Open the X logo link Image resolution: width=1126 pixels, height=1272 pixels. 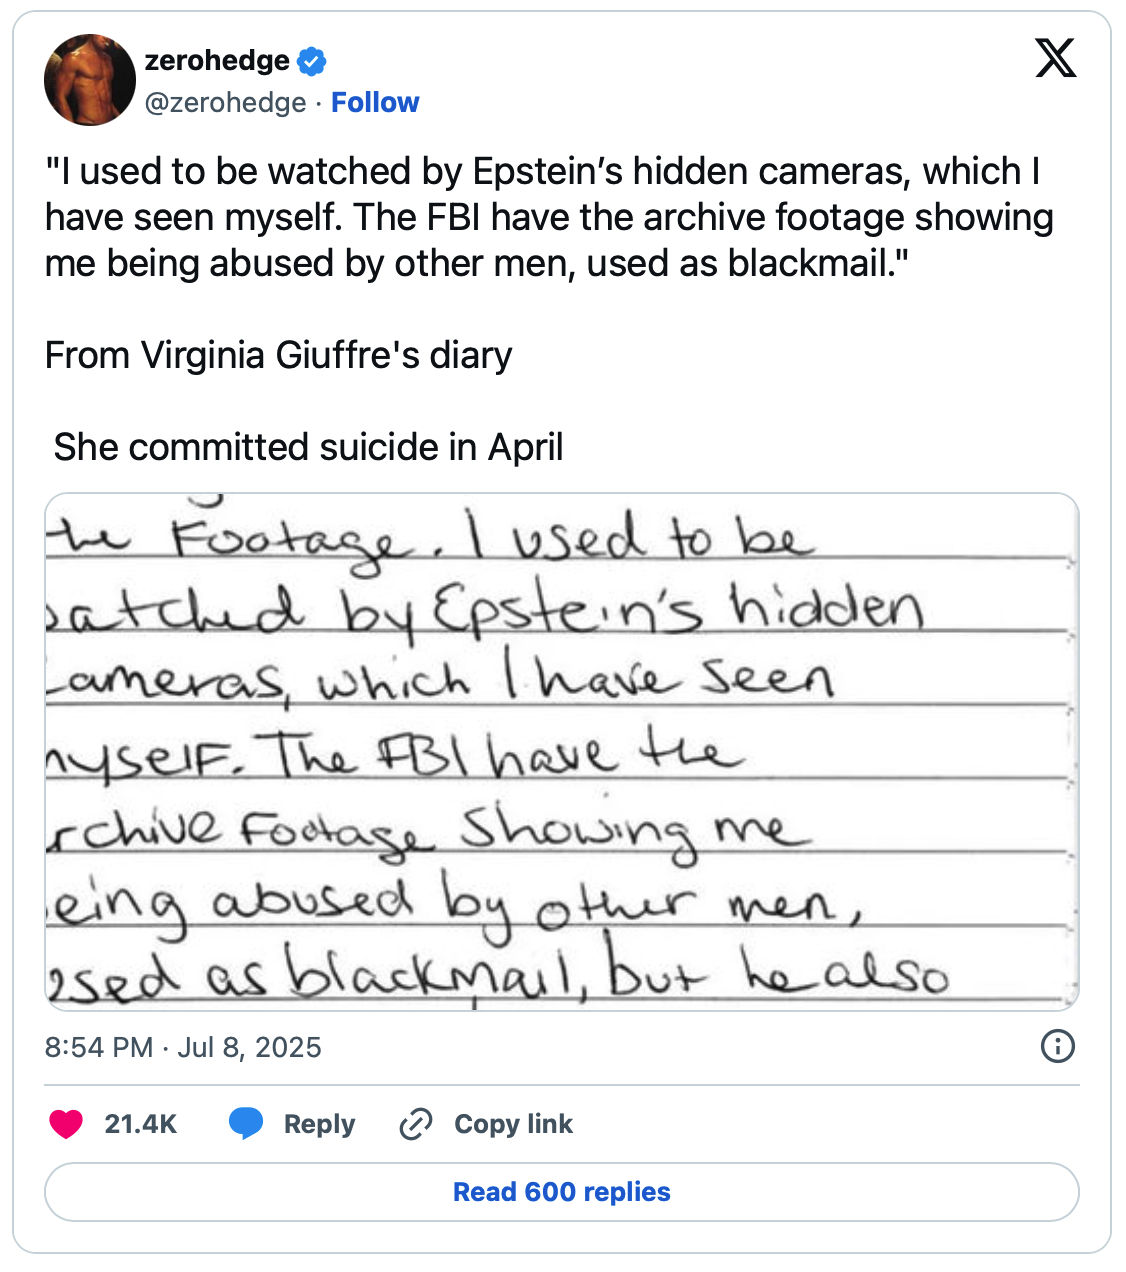pyautogui.click(x=1055, y=59)
